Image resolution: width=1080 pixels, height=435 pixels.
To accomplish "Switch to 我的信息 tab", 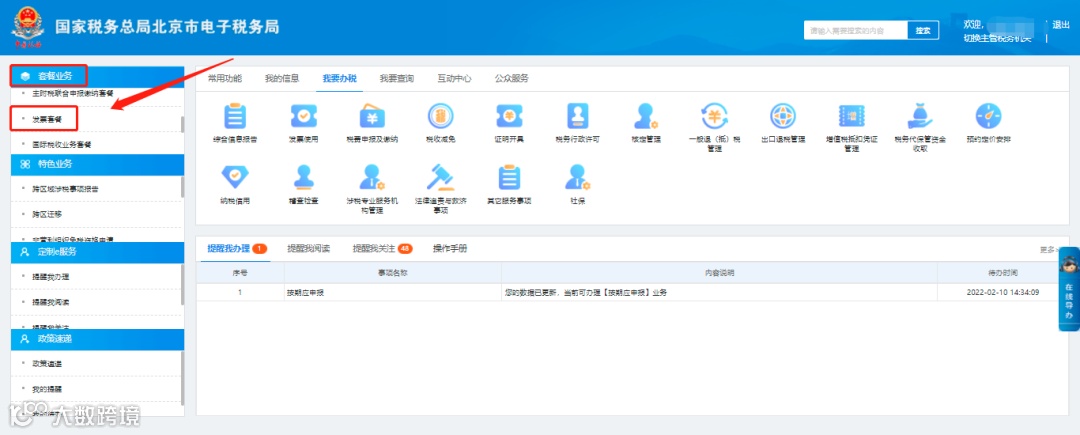I will coord(282,78).
